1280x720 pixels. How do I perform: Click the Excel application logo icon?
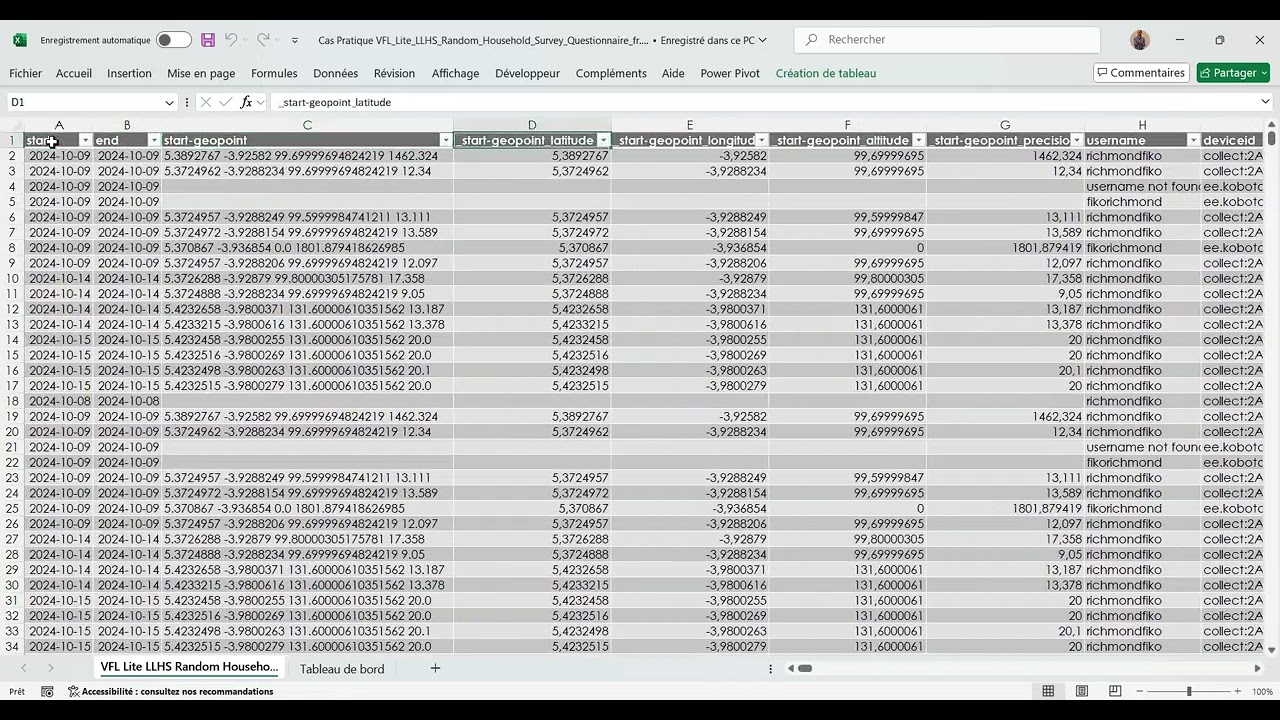tap(20, 40)
